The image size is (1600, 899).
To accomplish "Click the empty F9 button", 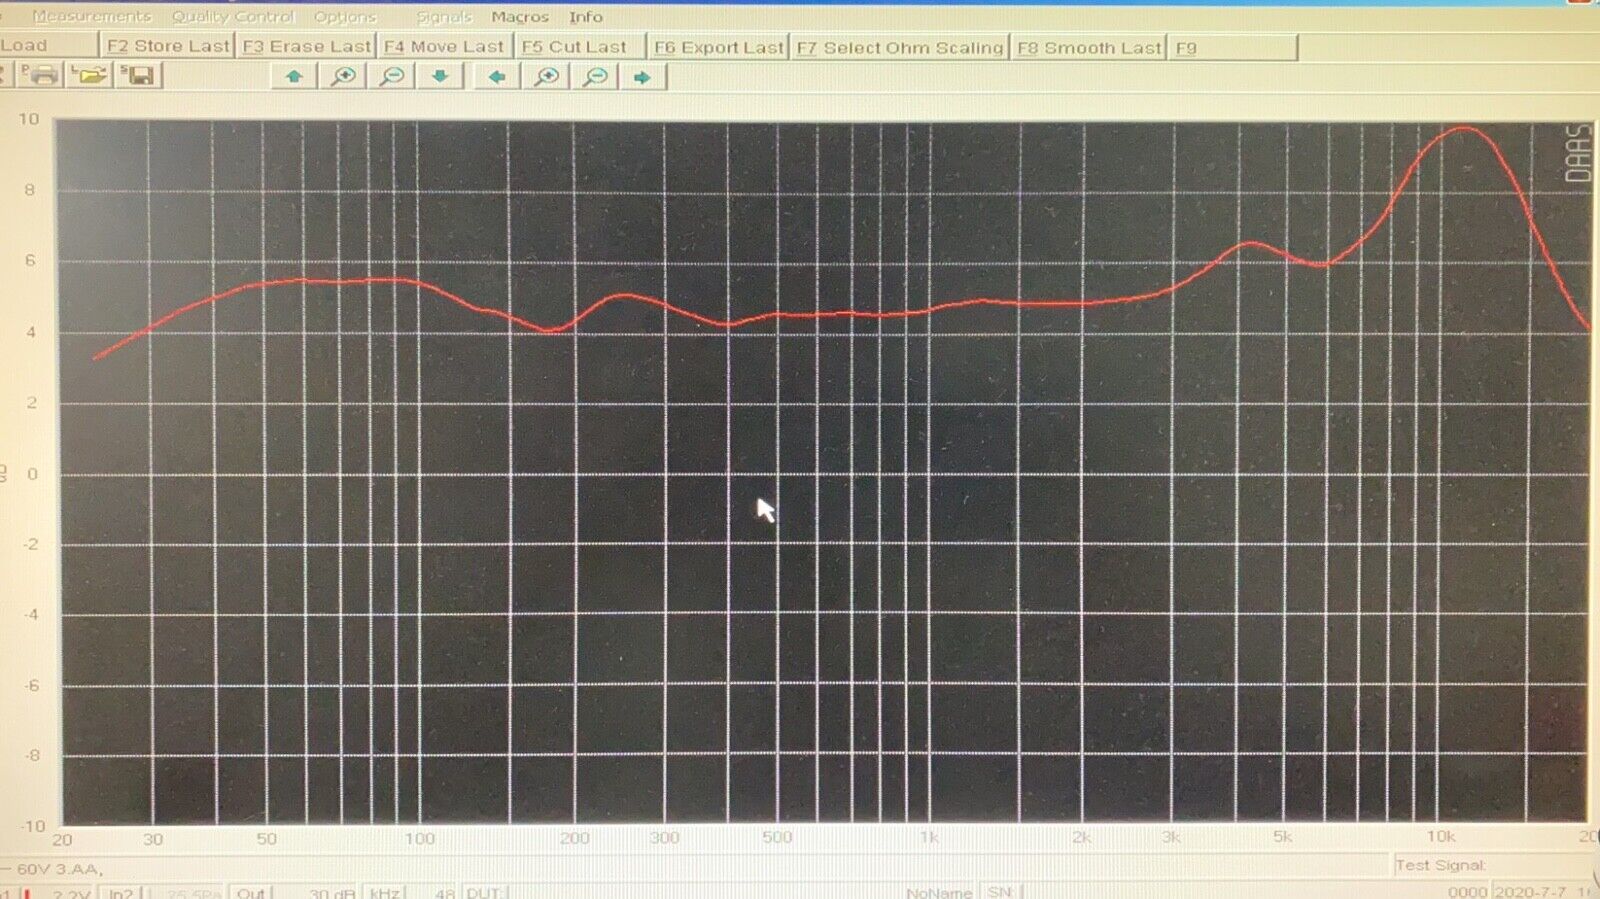I will pyautogui.click(x=1234, y=47).
